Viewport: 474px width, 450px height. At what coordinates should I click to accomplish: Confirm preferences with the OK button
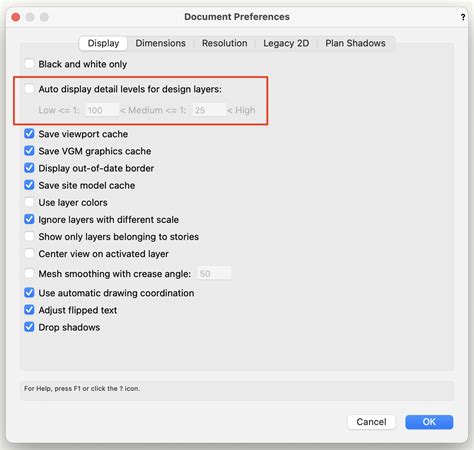[429, 422]
